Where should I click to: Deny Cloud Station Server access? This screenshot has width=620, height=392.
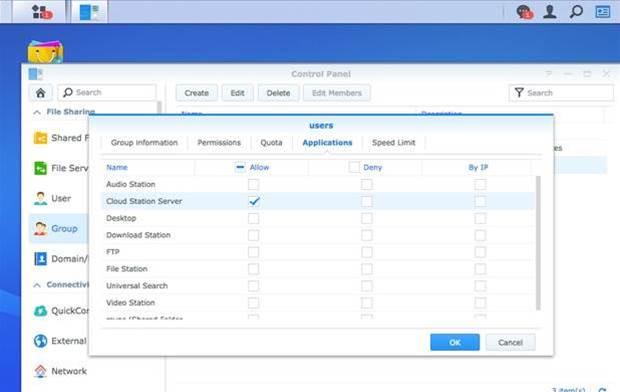(x=367, y=201)
